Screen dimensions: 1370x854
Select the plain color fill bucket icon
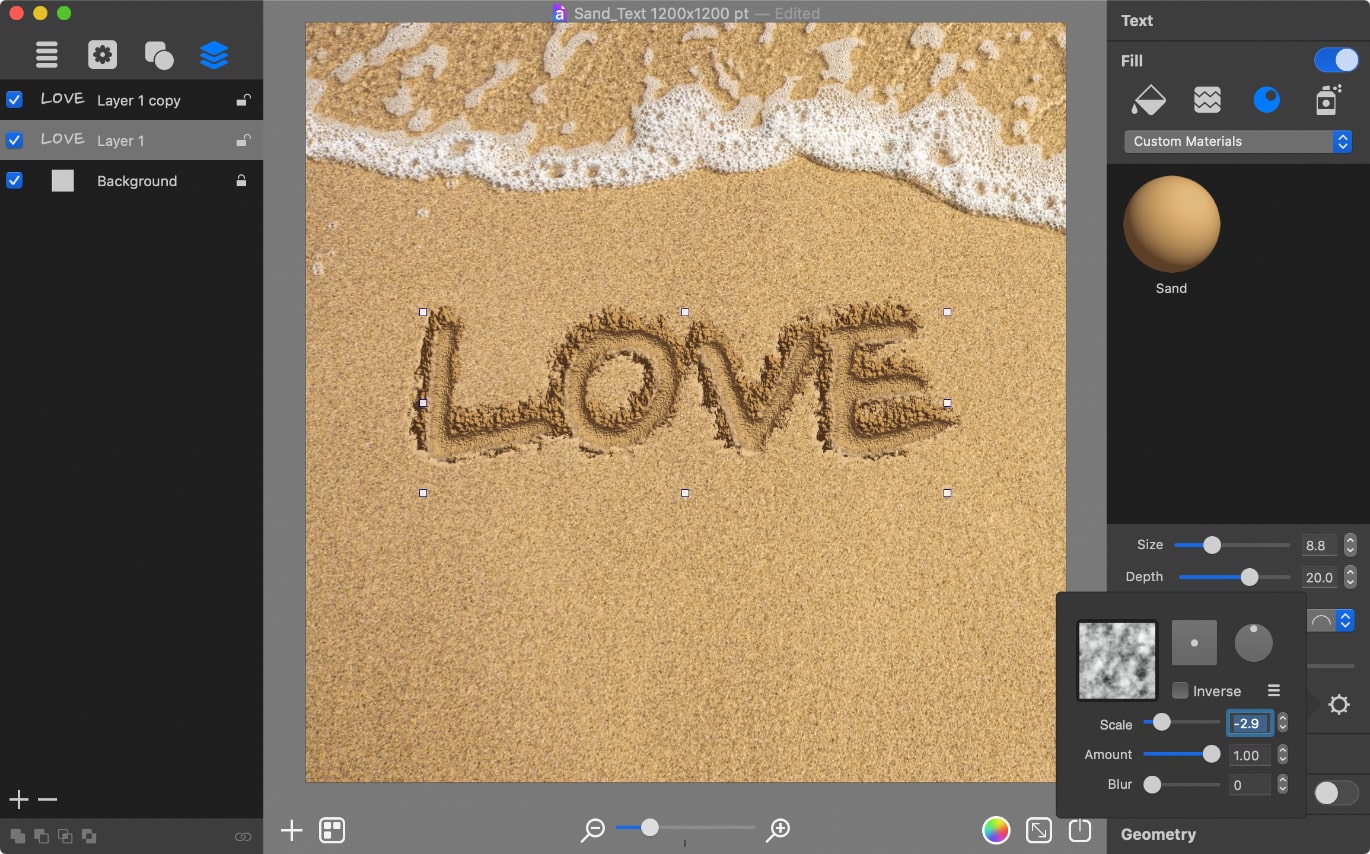[1148, 99]
